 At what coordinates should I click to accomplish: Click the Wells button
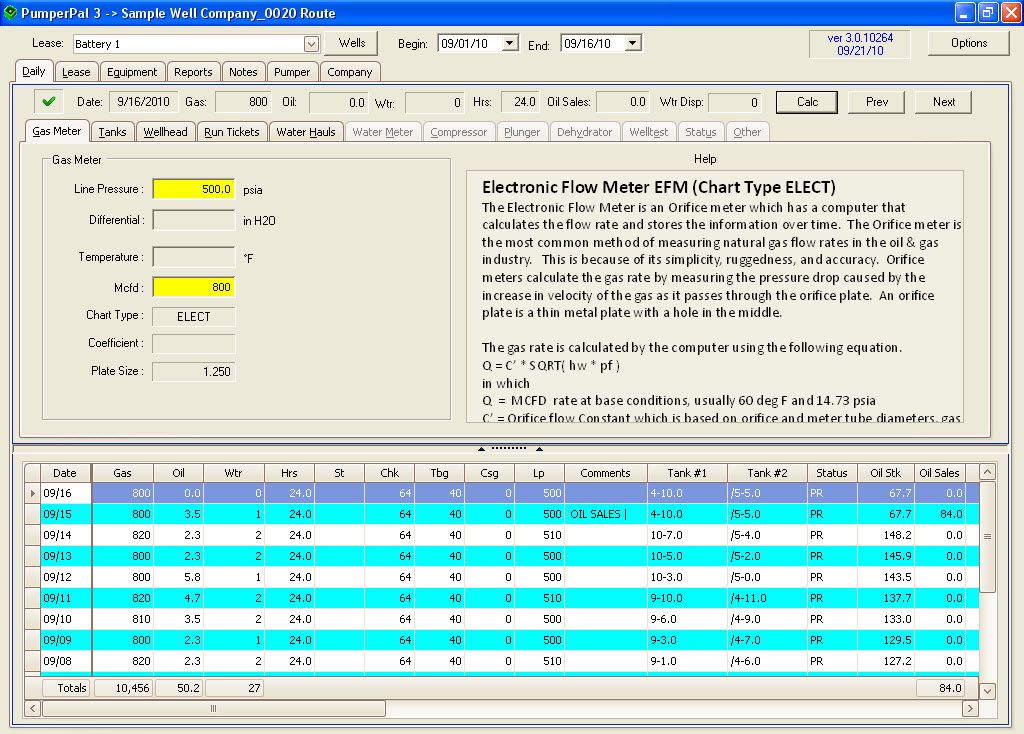click(351, 43)
